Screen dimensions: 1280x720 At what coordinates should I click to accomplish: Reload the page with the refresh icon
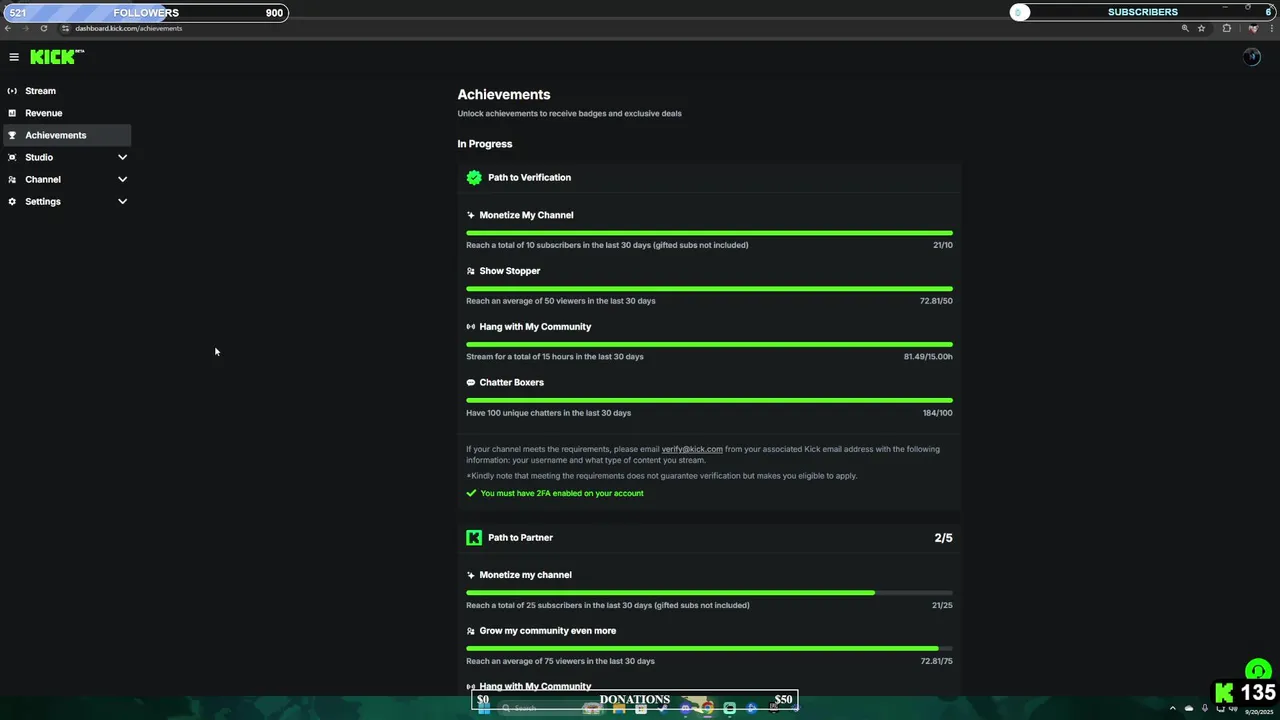point(44,28)
